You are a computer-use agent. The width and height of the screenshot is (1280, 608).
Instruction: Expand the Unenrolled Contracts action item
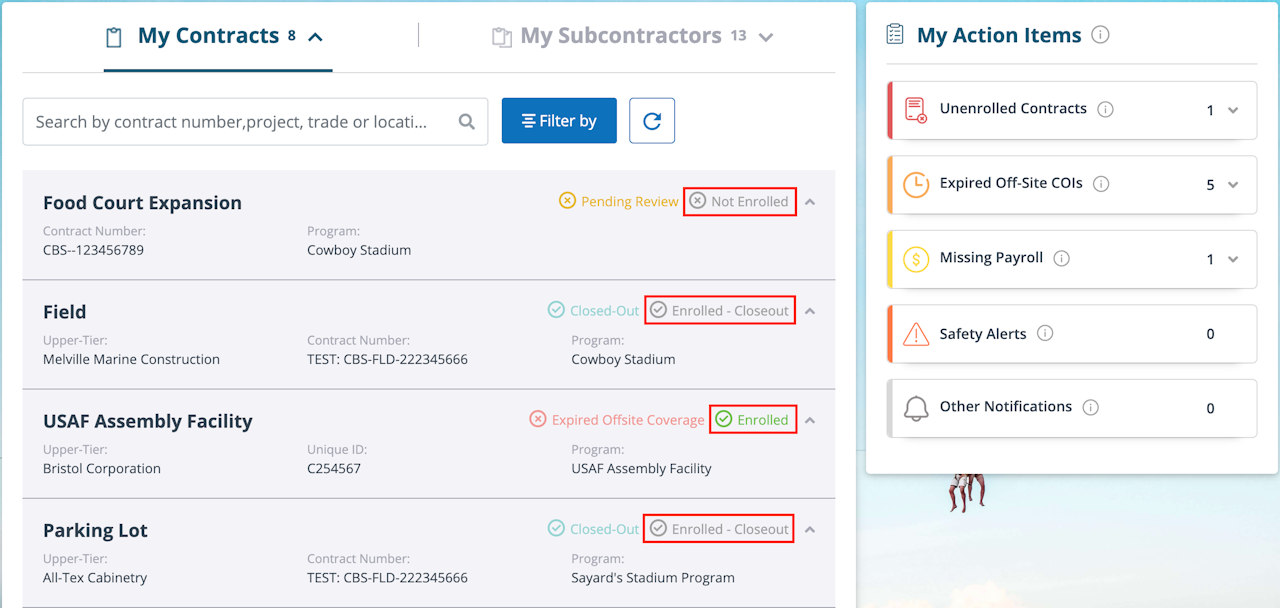[x=1233, y=110]
